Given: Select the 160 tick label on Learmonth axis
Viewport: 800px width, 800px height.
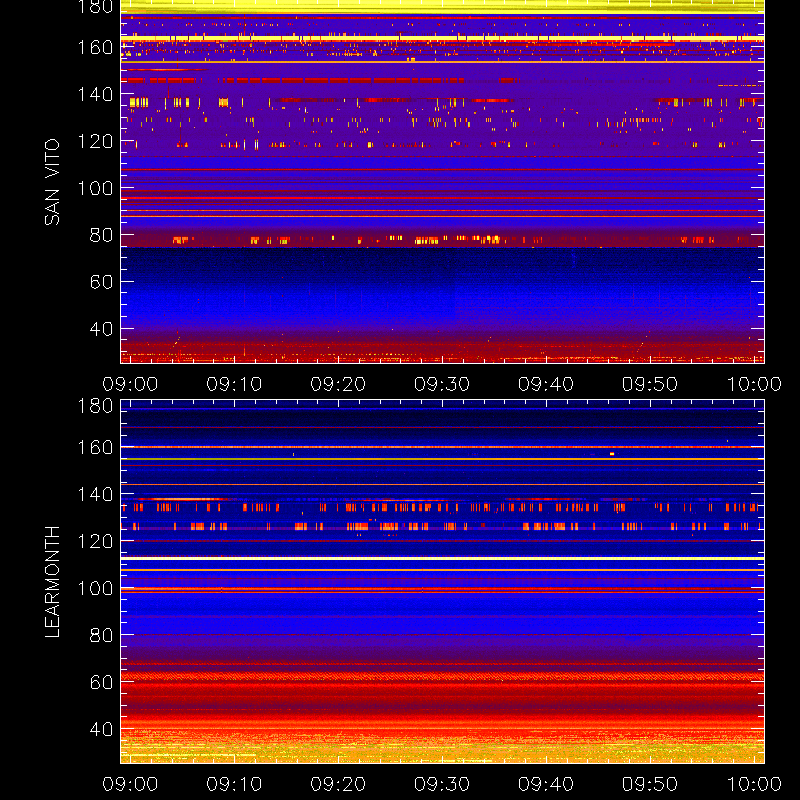Looking at the screenshot, I should pos(95,447).
